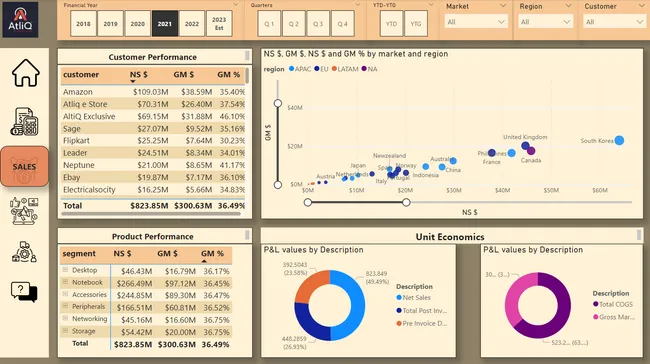This screenshot has width=650, height=364.
Task: Click orange Pre Invoice donut segment
Action: 313,286
